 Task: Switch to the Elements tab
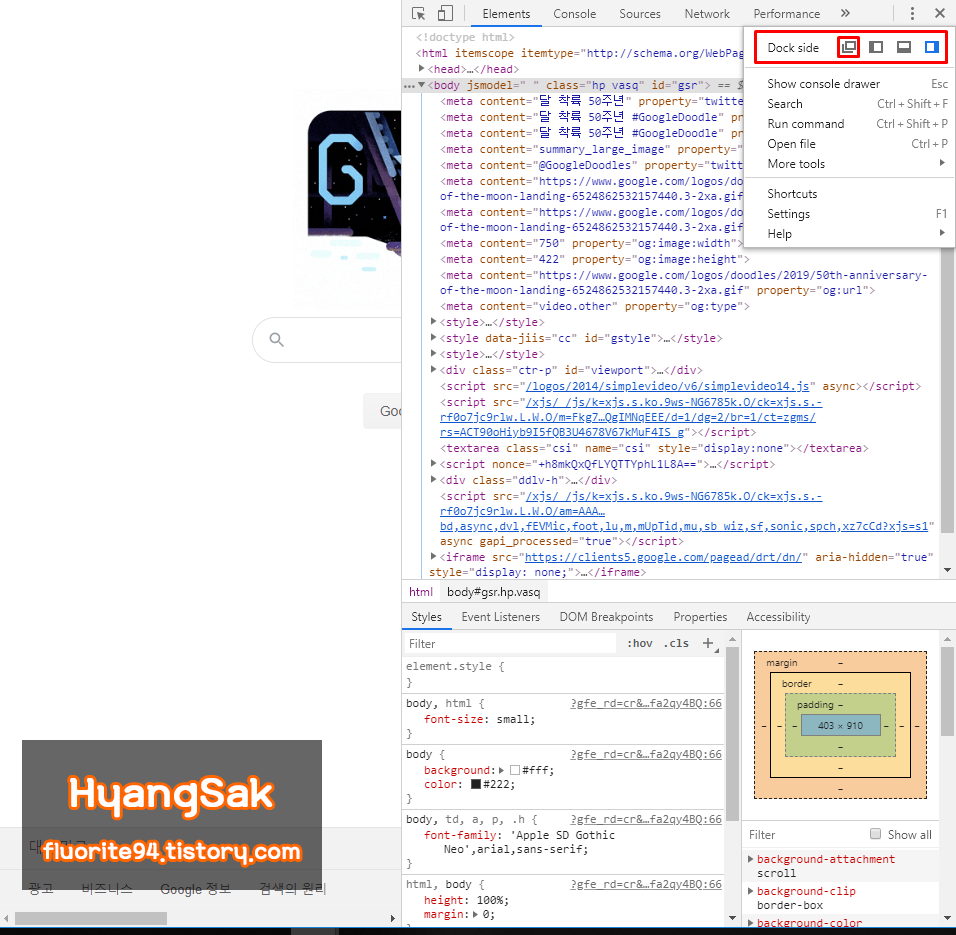click(x=506, y=13)
